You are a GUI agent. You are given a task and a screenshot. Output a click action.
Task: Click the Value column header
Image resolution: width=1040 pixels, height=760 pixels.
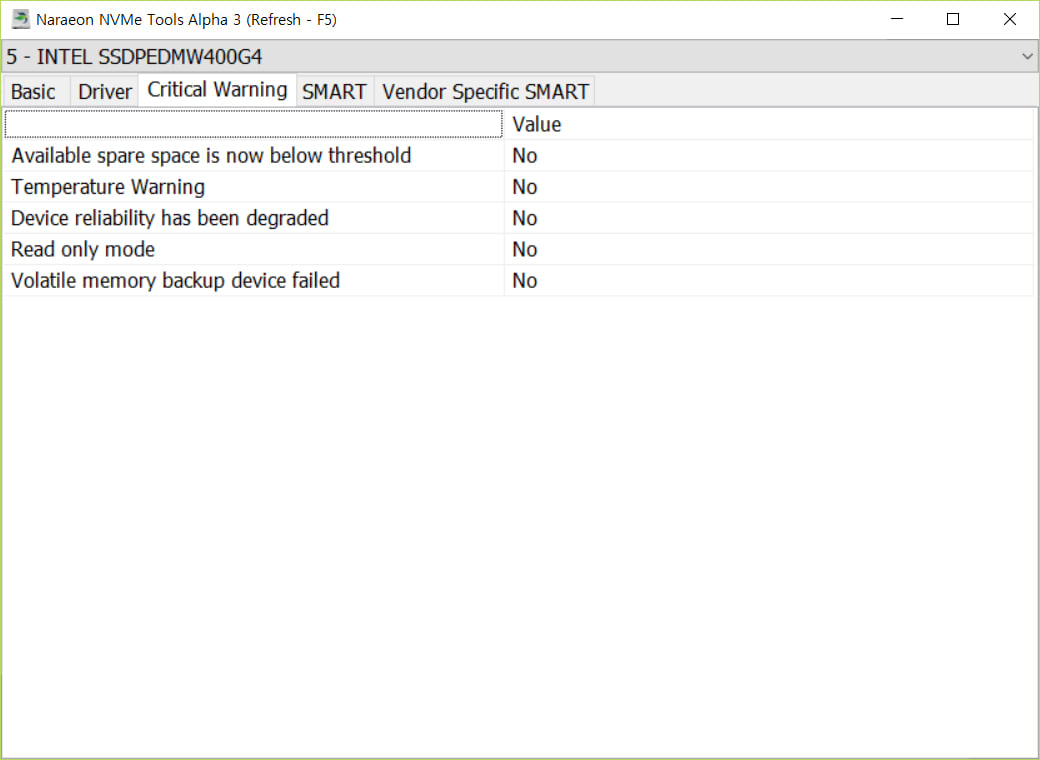pos(768,125)
